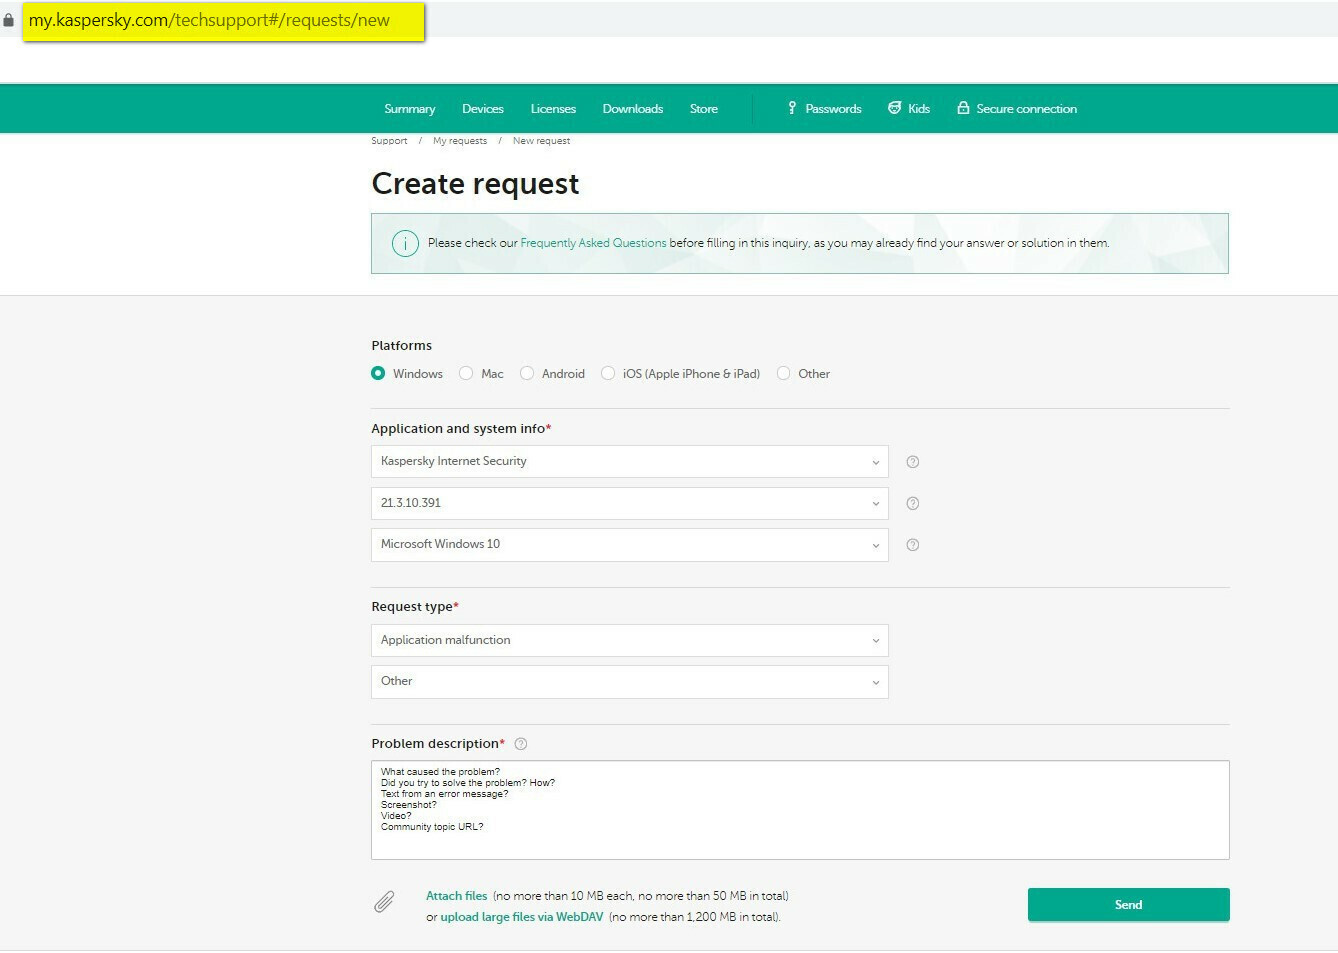Viewport: 1338px width, 953px height.
Task: Click the Secure connection lock icon
Action: (963, 108)
